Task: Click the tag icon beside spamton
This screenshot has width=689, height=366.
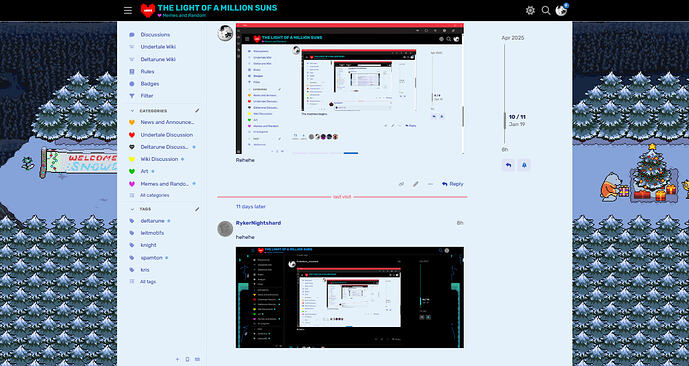Action: [132, 257]
